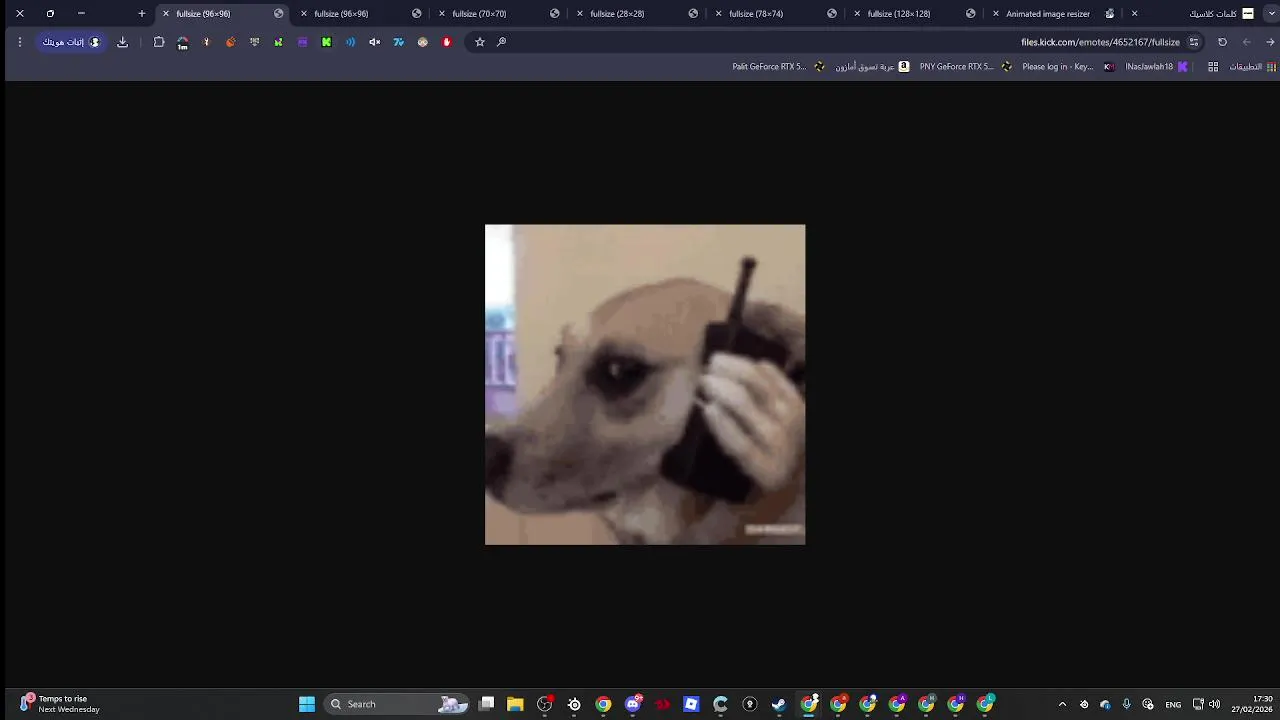Screen dimensions: 1280x720
Task: Bookmark this page with the star icon
Action: pos(480,42)
